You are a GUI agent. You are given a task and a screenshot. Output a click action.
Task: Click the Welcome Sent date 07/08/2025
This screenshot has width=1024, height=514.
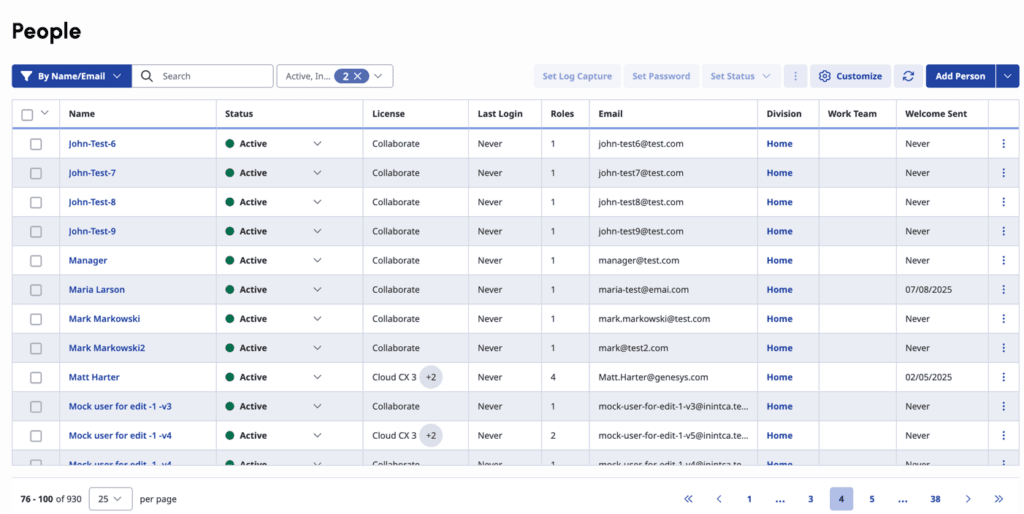click(929, 289)
